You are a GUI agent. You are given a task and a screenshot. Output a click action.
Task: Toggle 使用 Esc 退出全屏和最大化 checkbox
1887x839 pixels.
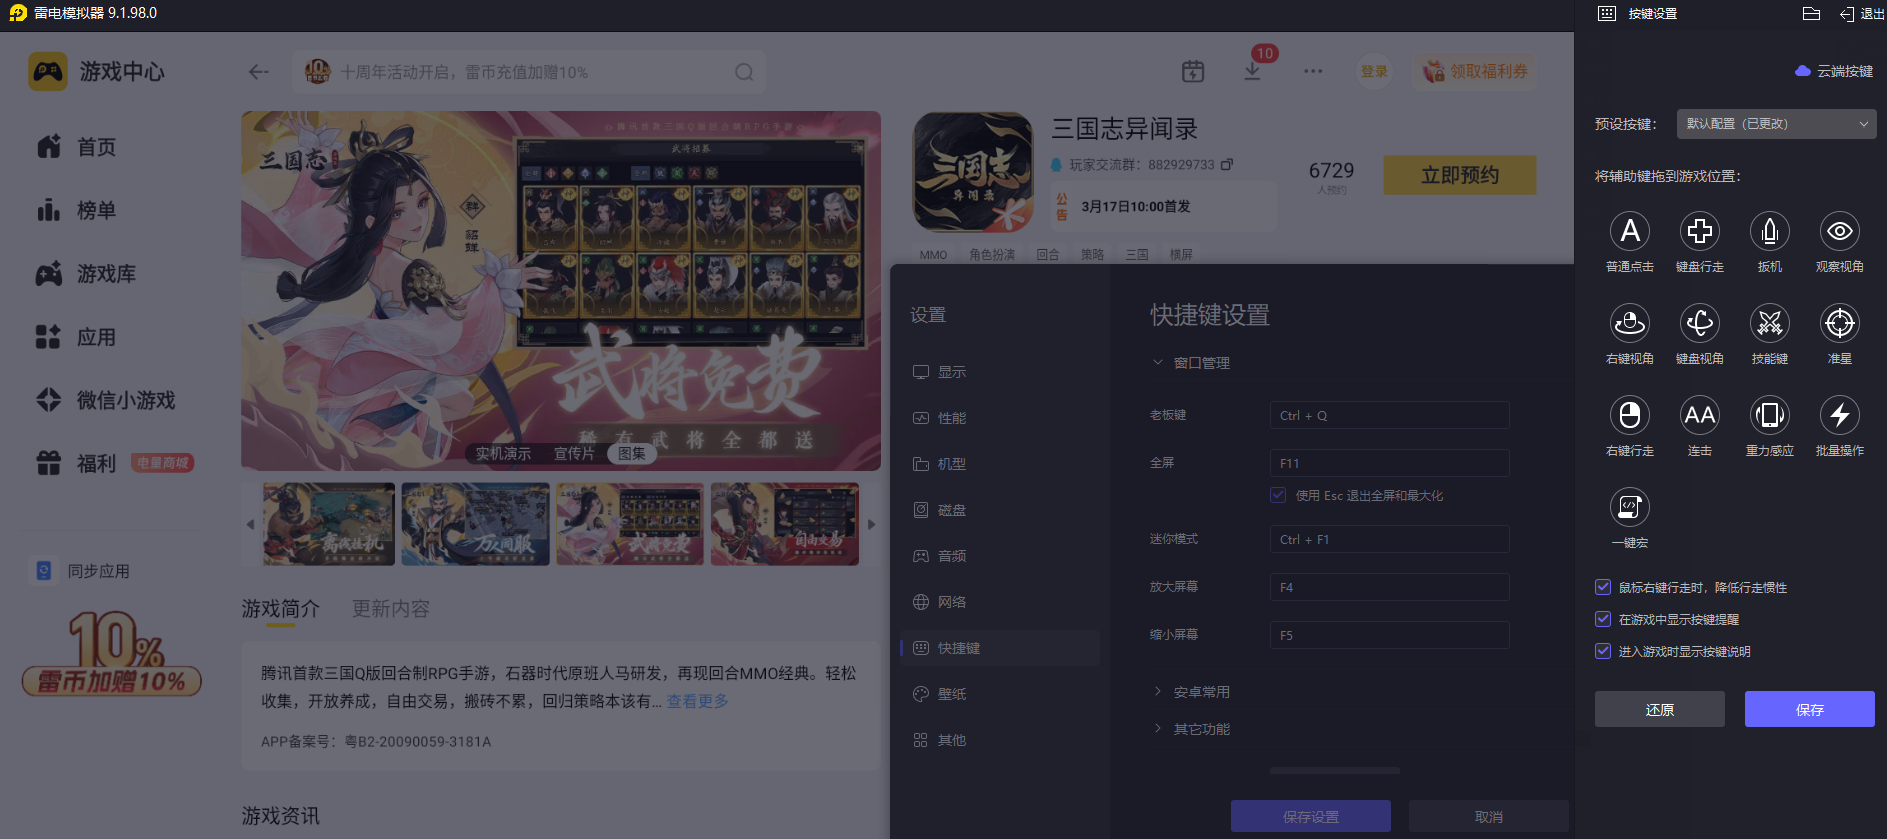[1278, 495]
